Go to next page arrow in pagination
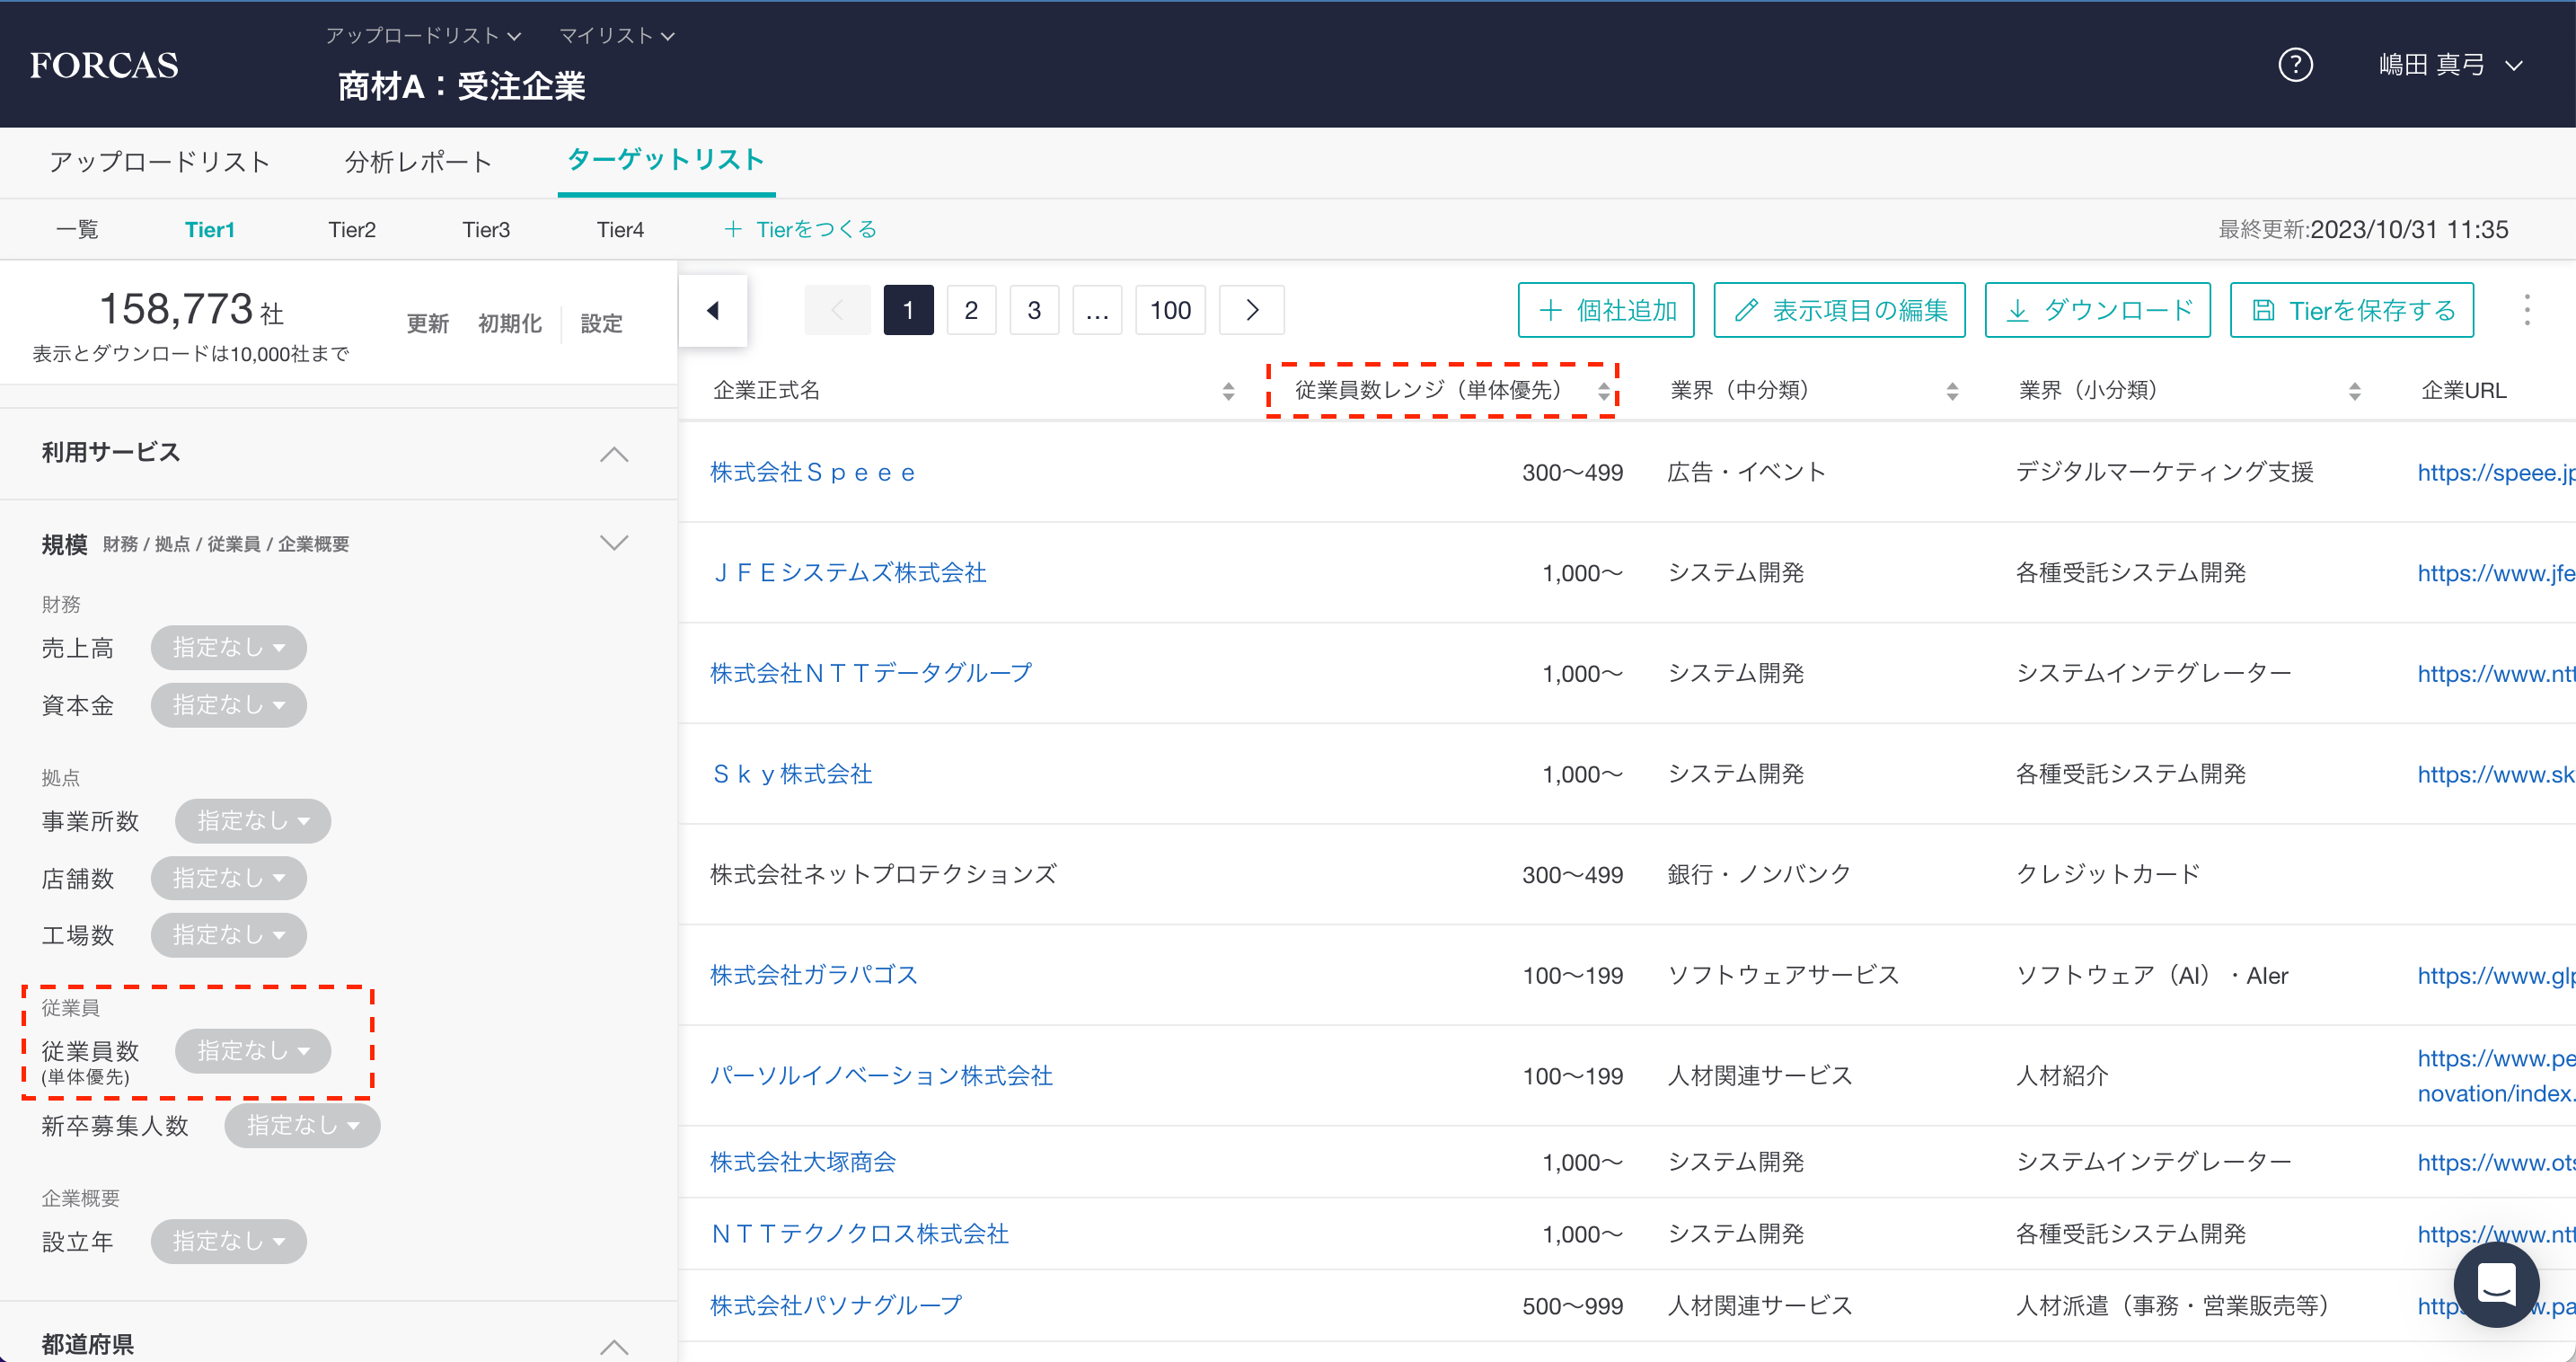 pos(1251,310)
